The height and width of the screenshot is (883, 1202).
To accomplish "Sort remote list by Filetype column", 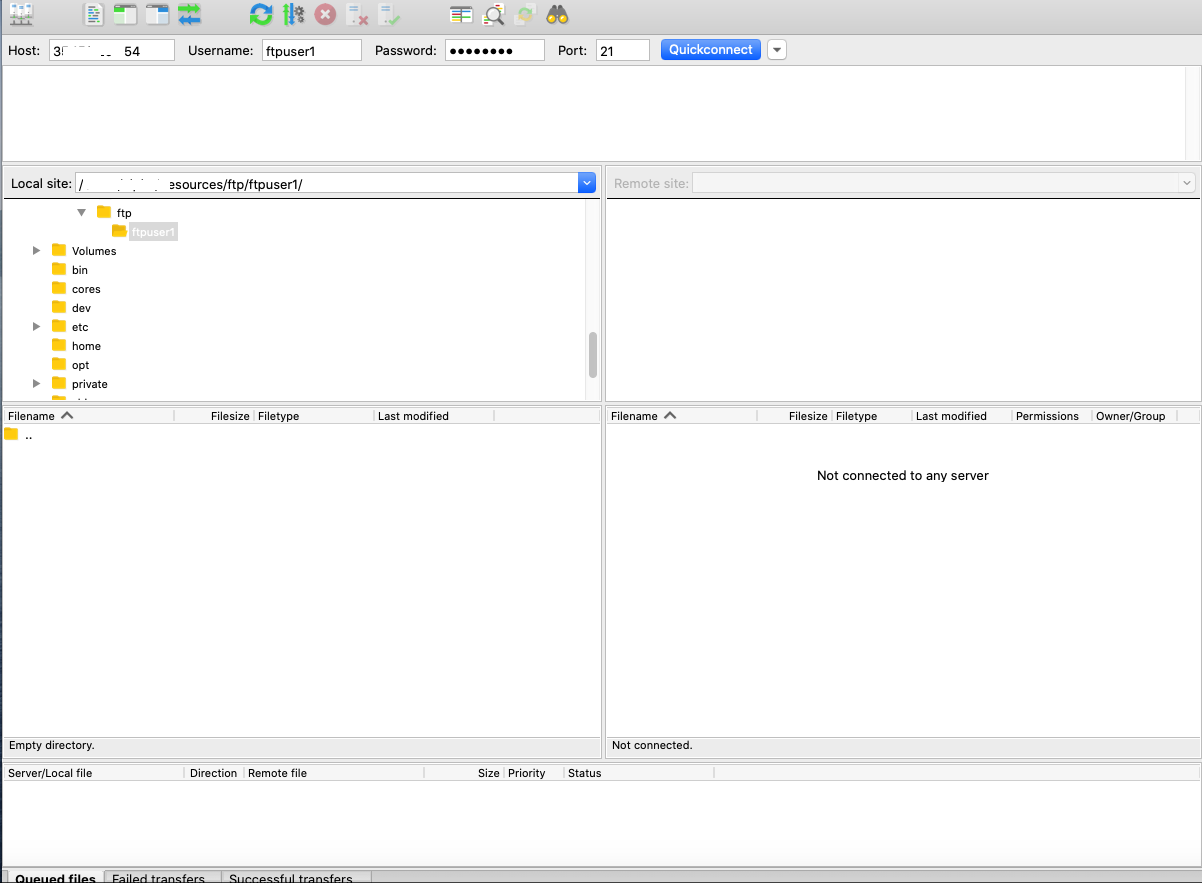I will tap(872, 416).
